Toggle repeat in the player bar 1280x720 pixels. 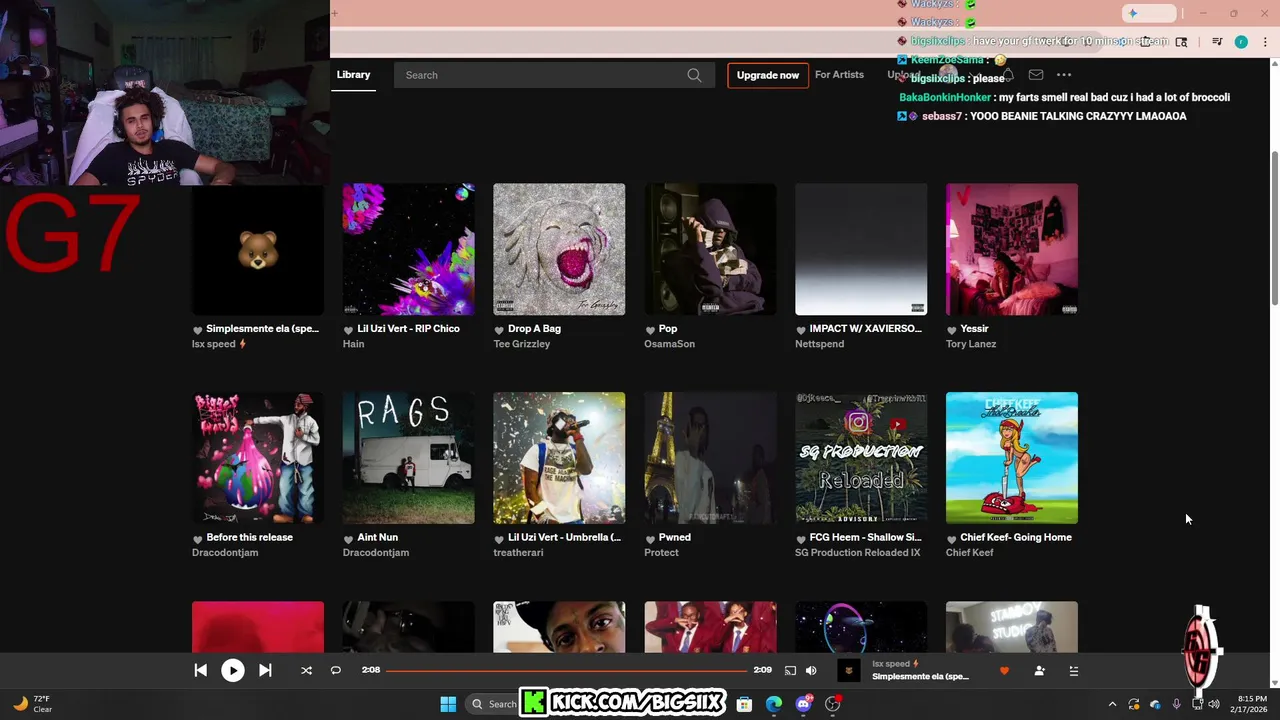[336, 671]
